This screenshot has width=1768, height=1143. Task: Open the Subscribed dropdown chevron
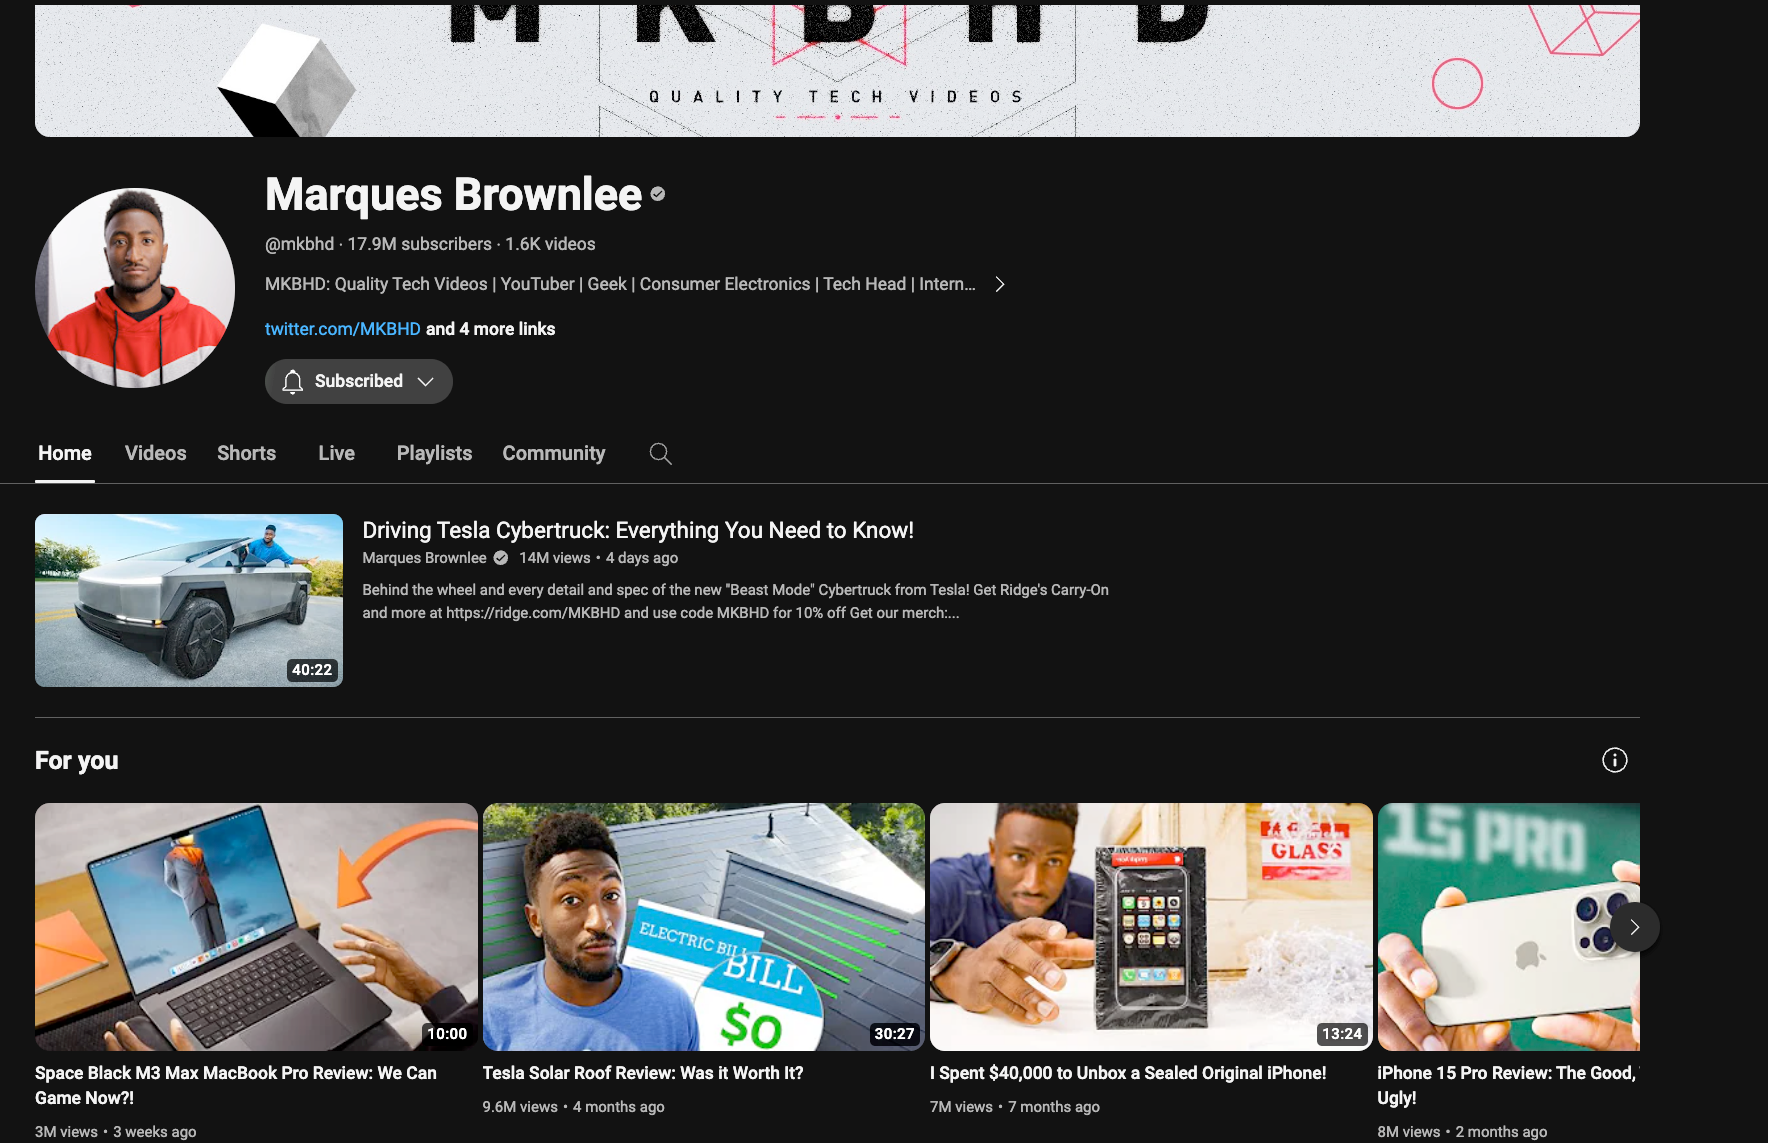[425, 382]
